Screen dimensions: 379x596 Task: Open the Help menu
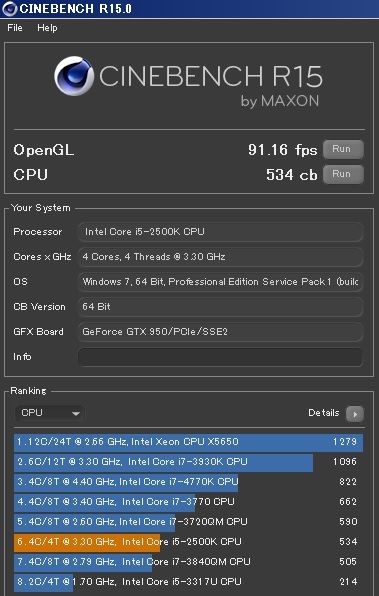pyautogui.click(x=48, y=28)
